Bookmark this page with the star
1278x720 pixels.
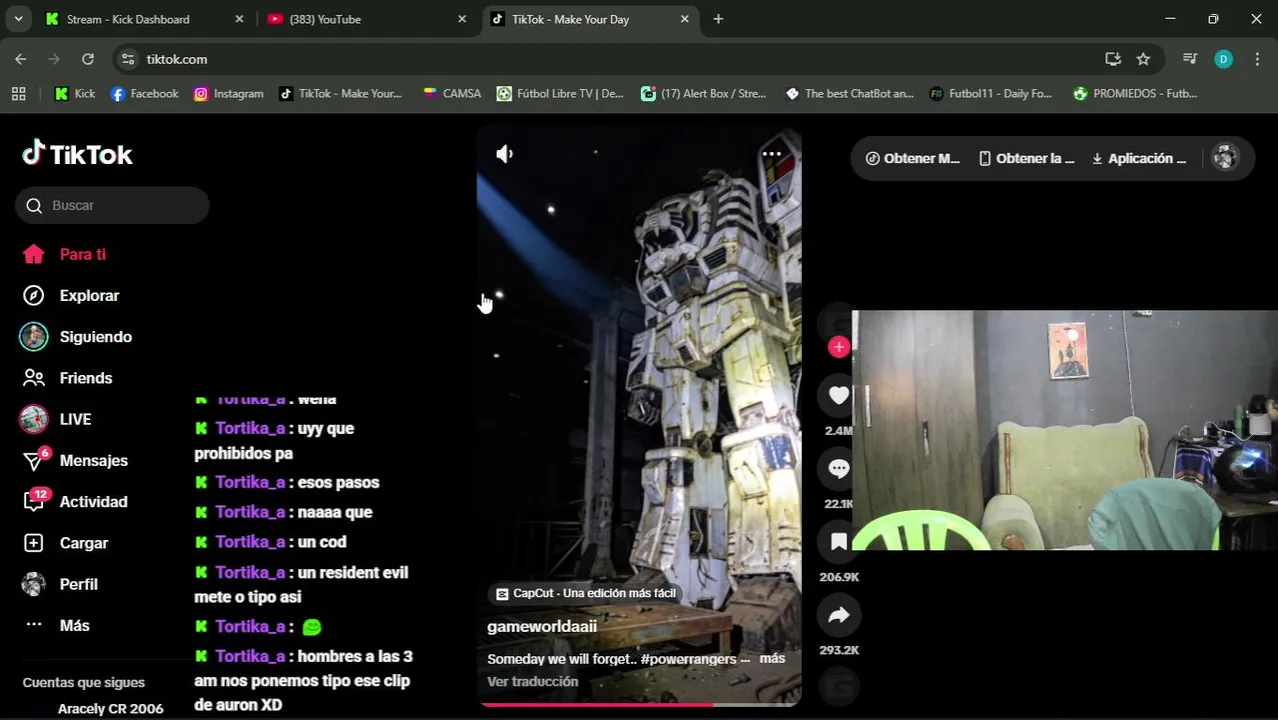coord(1143,59)
